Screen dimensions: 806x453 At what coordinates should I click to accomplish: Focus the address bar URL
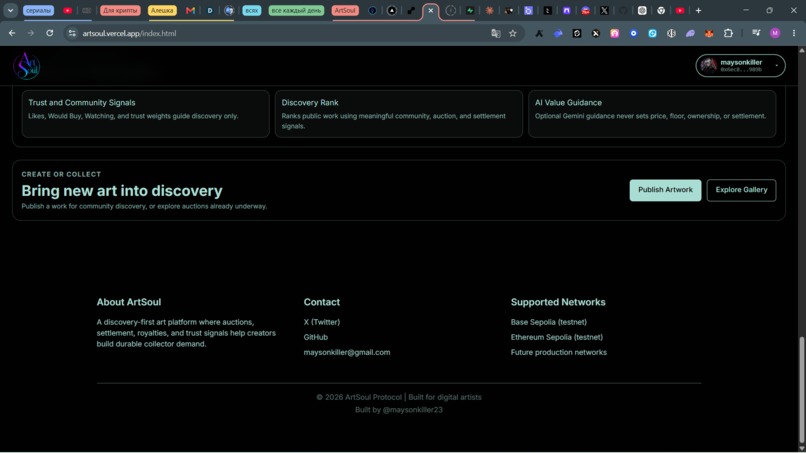point(129,33)
